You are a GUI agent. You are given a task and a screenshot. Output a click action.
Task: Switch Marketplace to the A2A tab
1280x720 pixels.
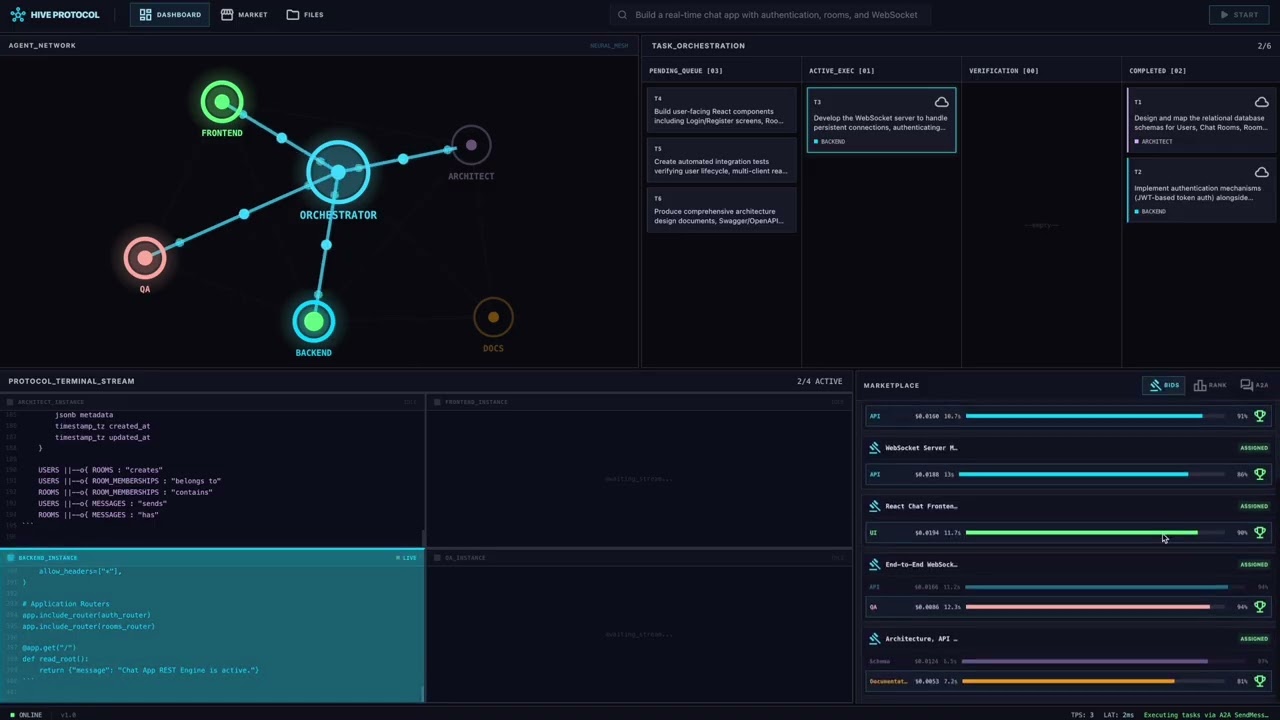1254,385
